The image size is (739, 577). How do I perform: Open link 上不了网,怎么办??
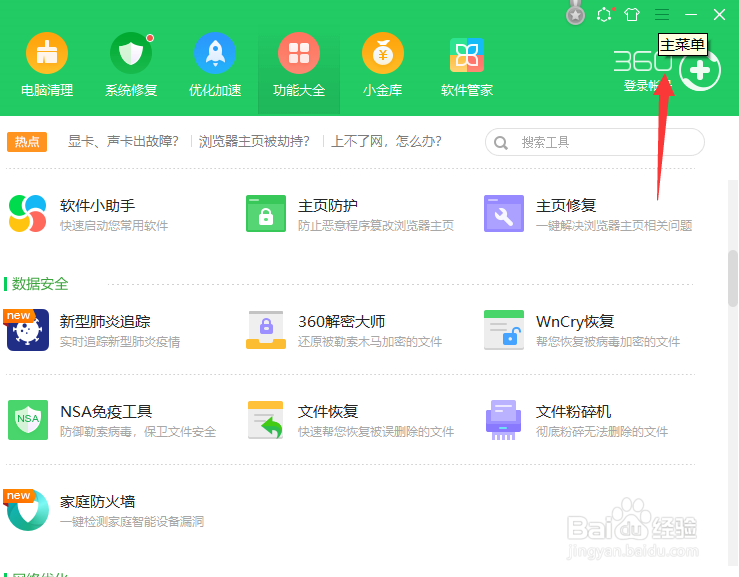pyautogui.click(x=386, y=141)
